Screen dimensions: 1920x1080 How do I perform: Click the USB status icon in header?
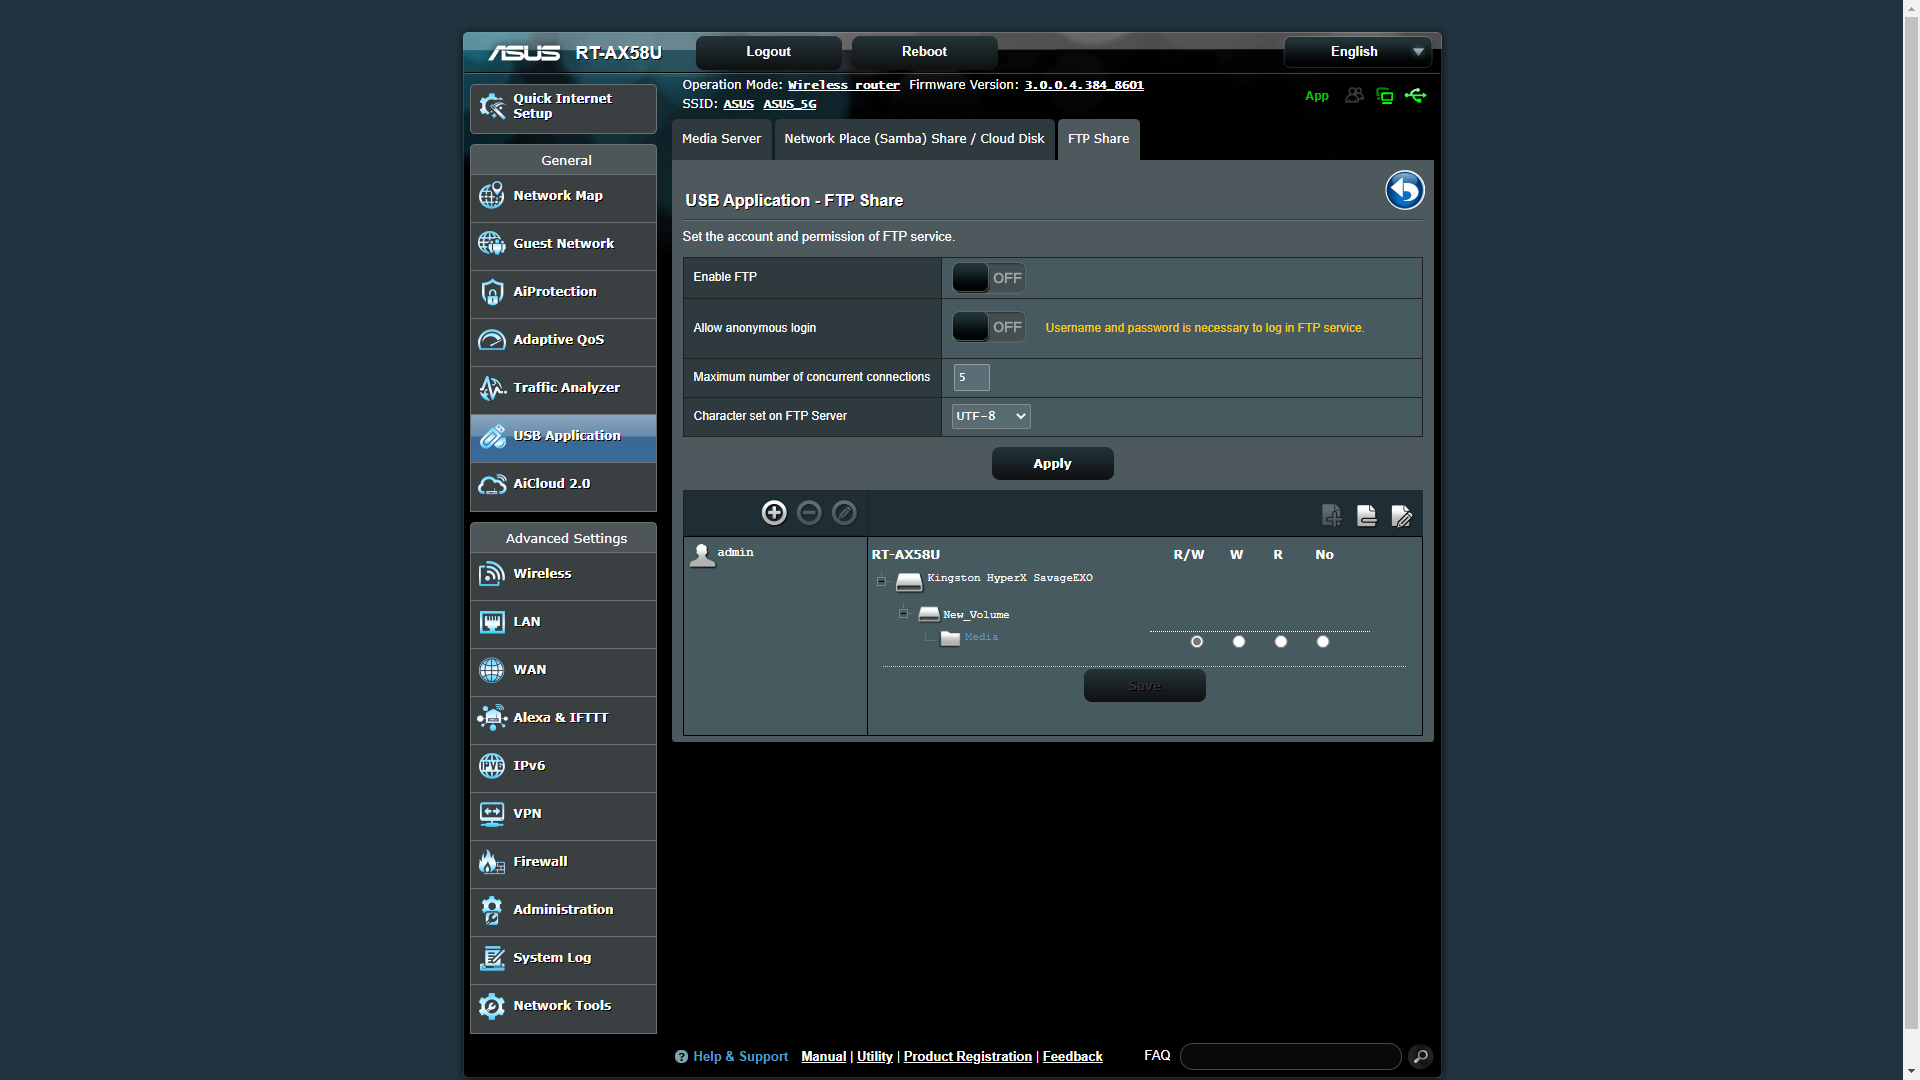click(x=1415, y=96)
